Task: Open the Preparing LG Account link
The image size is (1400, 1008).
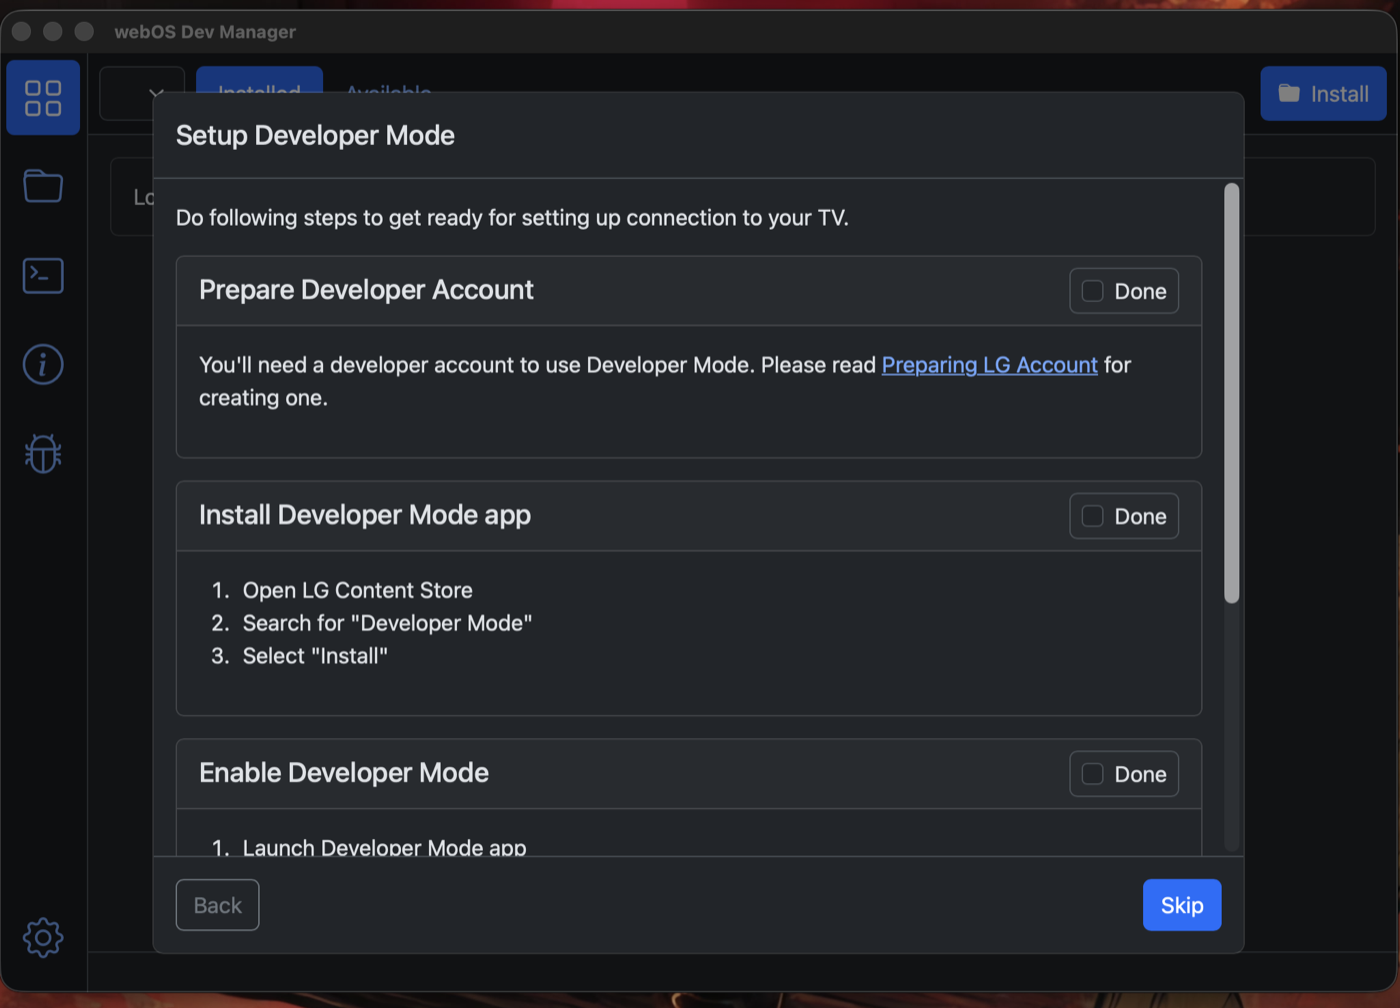Action: point(989,365)
